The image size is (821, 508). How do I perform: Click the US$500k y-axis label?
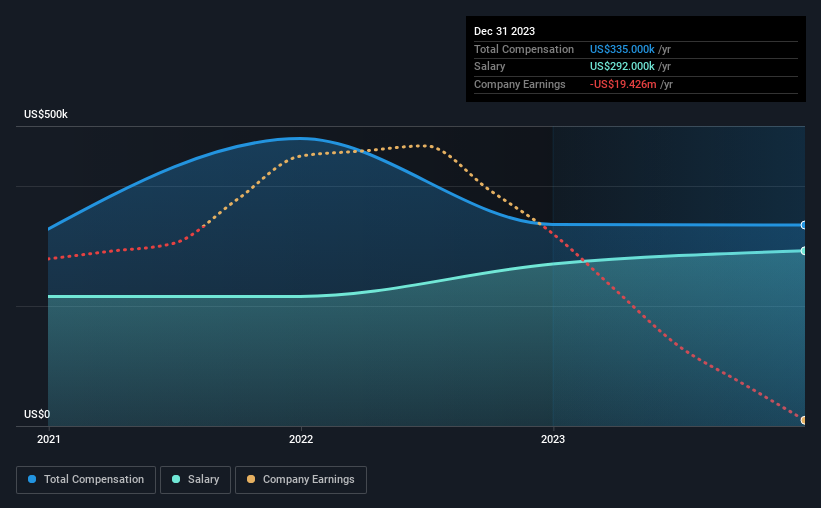pyautogui.click(x=46, y=114)
